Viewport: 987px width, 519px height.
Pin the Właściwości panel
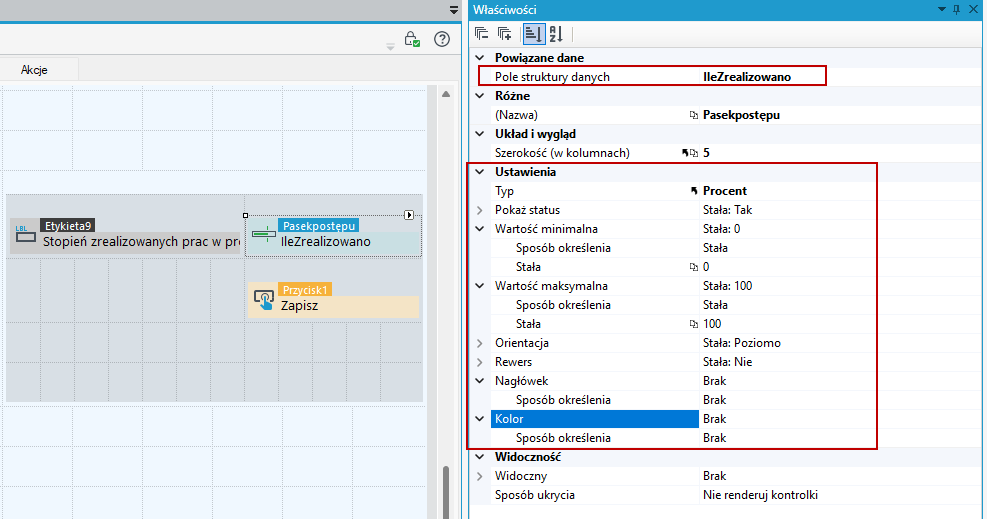957,9
